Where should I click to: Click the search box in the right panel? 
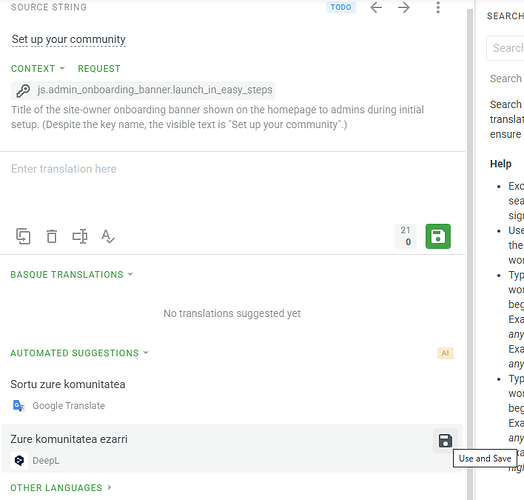click(505, 48)
